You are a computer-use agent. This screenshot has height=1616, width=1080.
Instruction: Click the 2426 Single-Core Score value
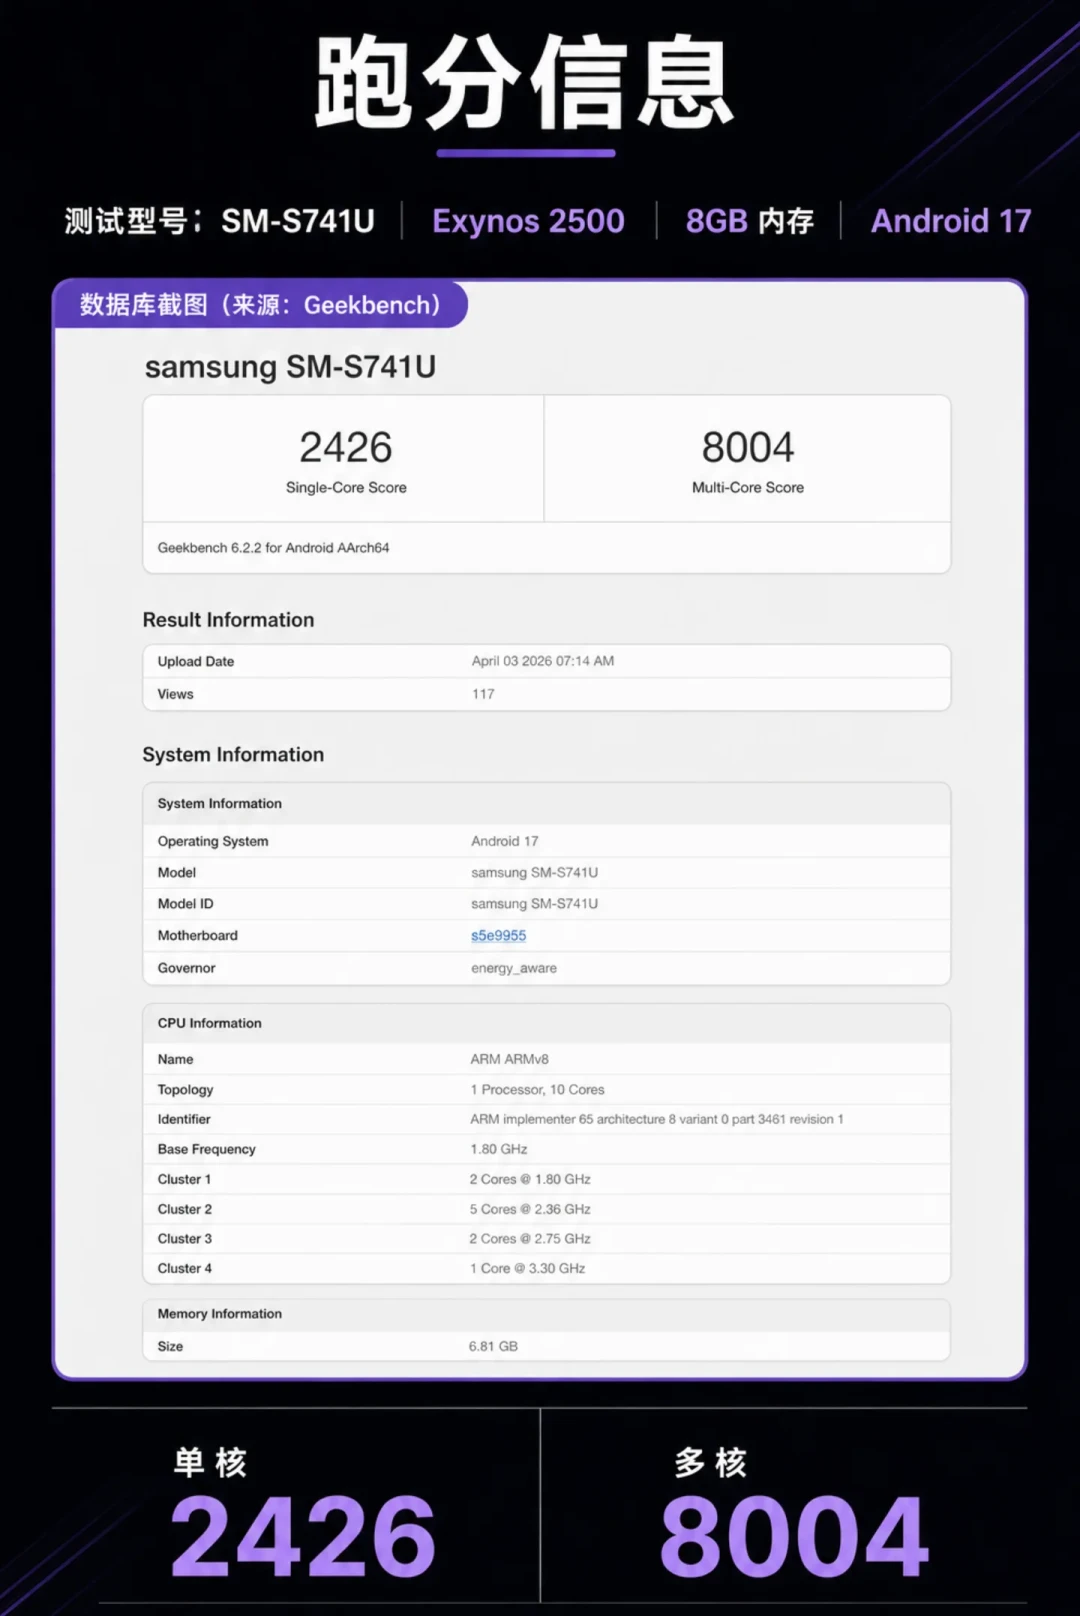[x=346, y=447]
